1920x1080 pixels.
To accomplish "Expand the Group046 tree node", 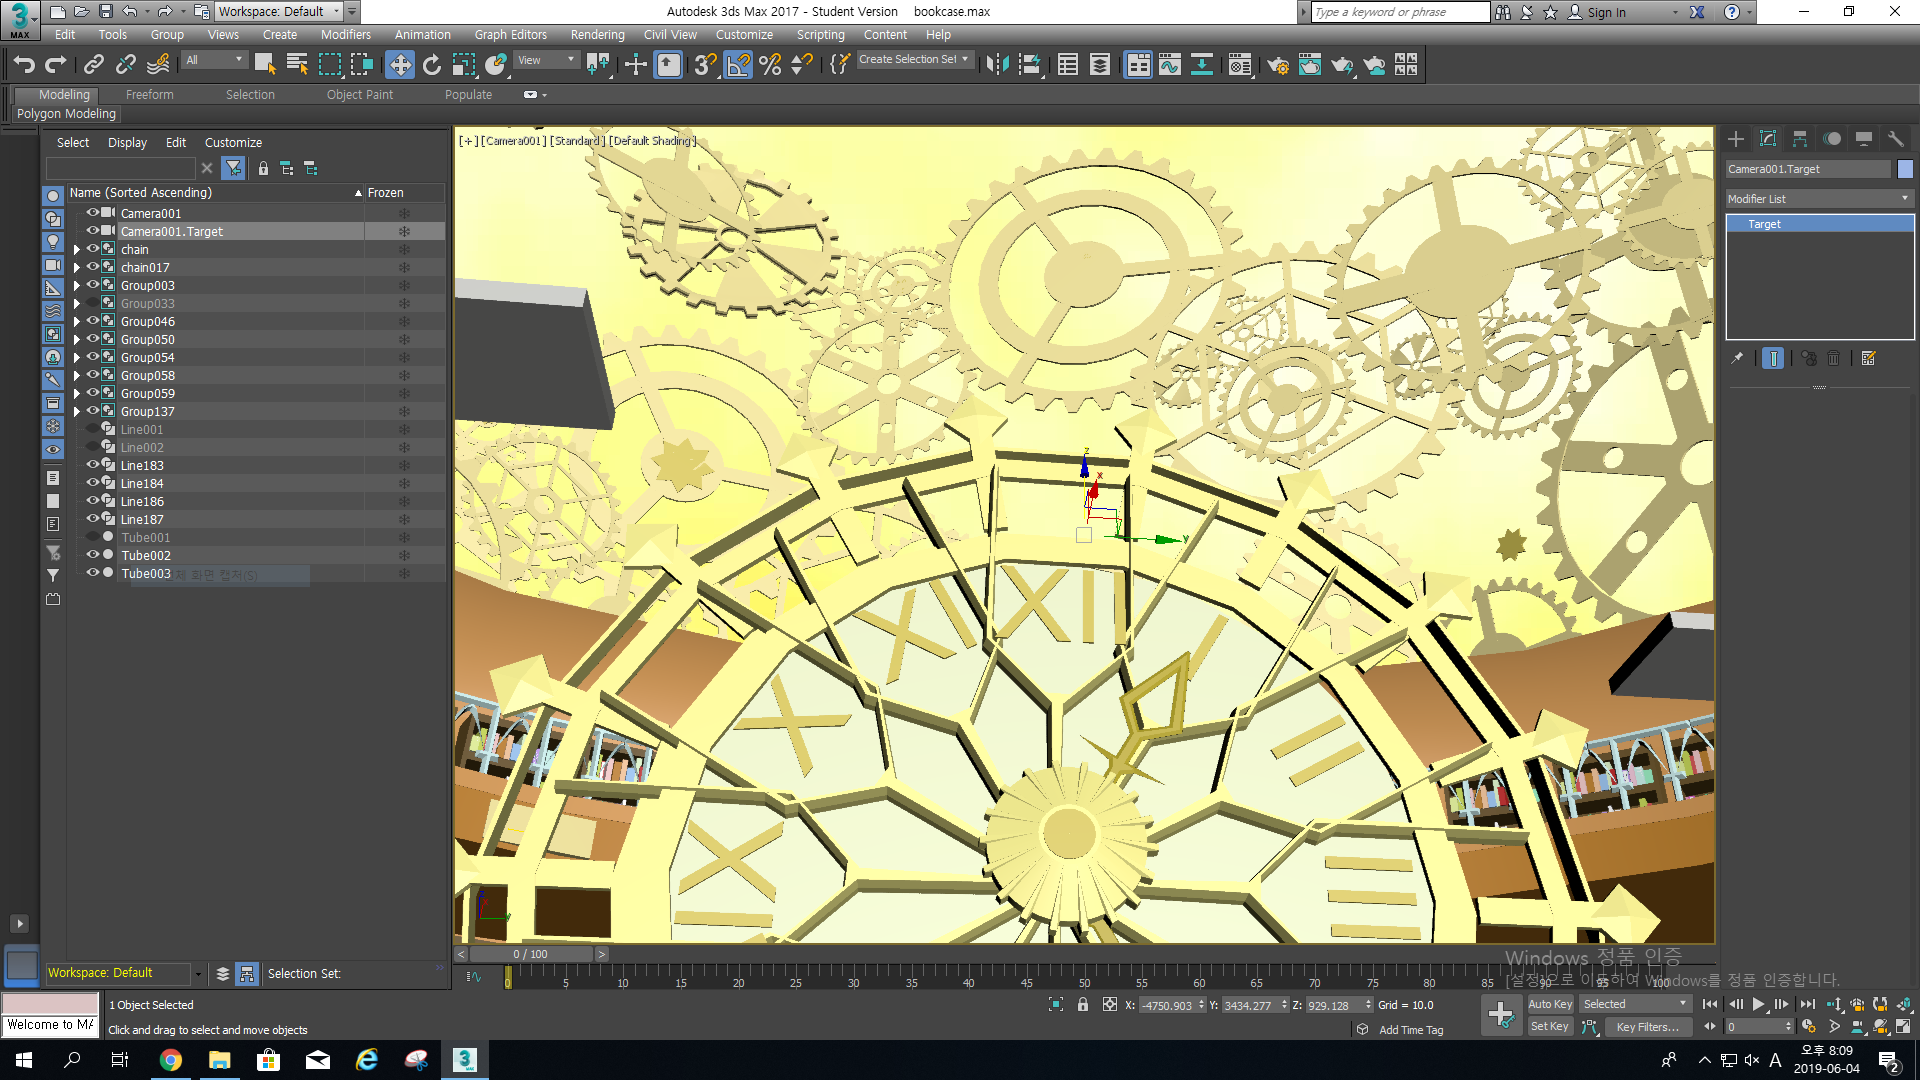I will 77,322.
